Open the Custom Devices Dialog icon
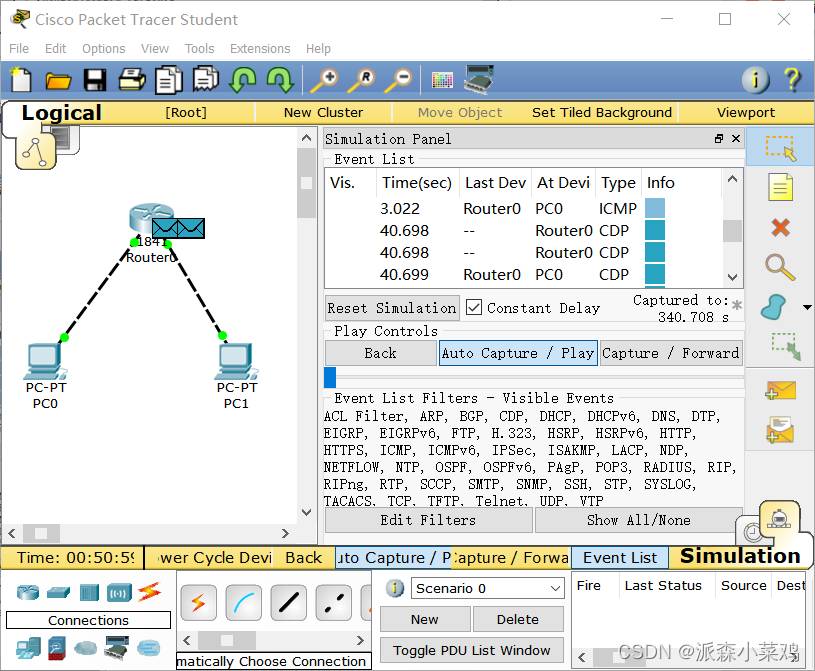This screenshot has width=815, height=671. 479,80
